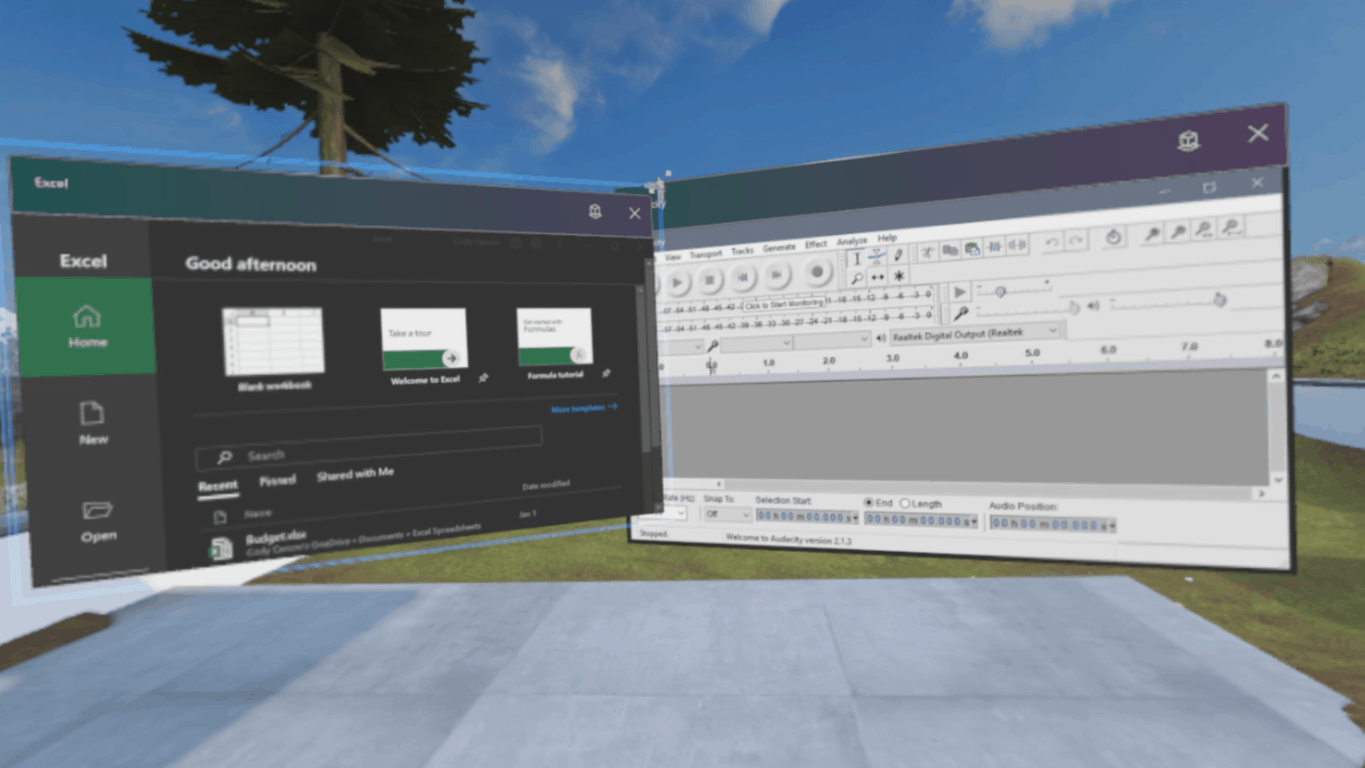Open the Selection Start time format arrow
Viewport: 1365px width, 768px height.
click(855, 517)
